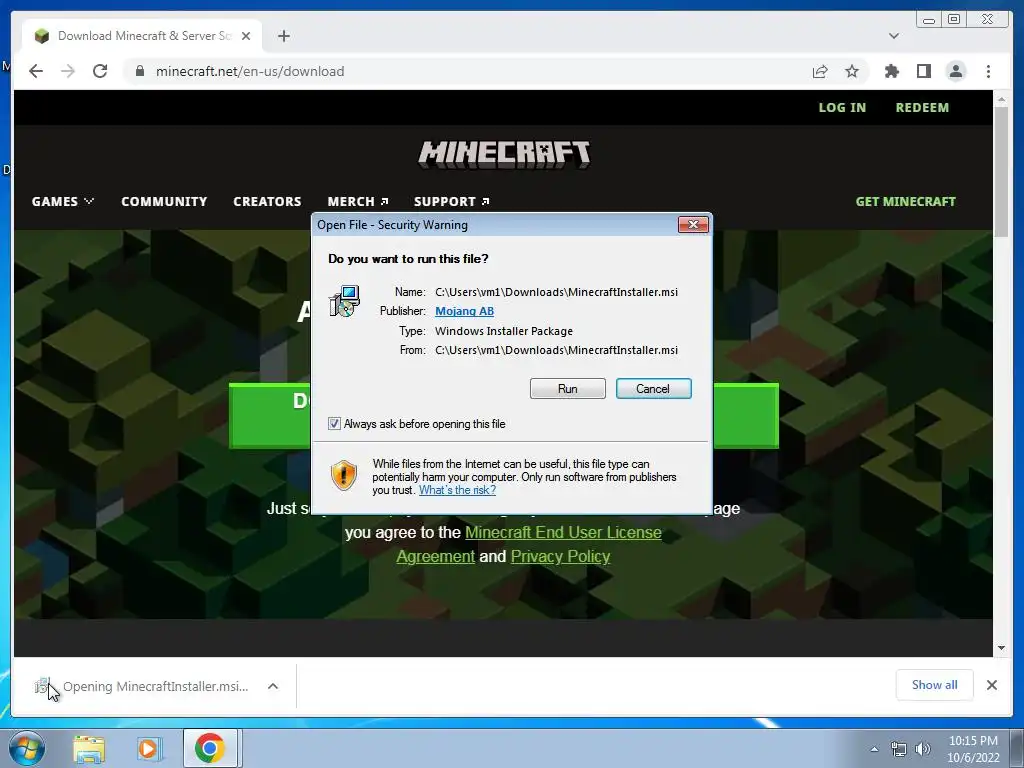This screenshot has height=768, width=1024.
Task: Reload the Minecraft download page
Action: pos(100,71)
